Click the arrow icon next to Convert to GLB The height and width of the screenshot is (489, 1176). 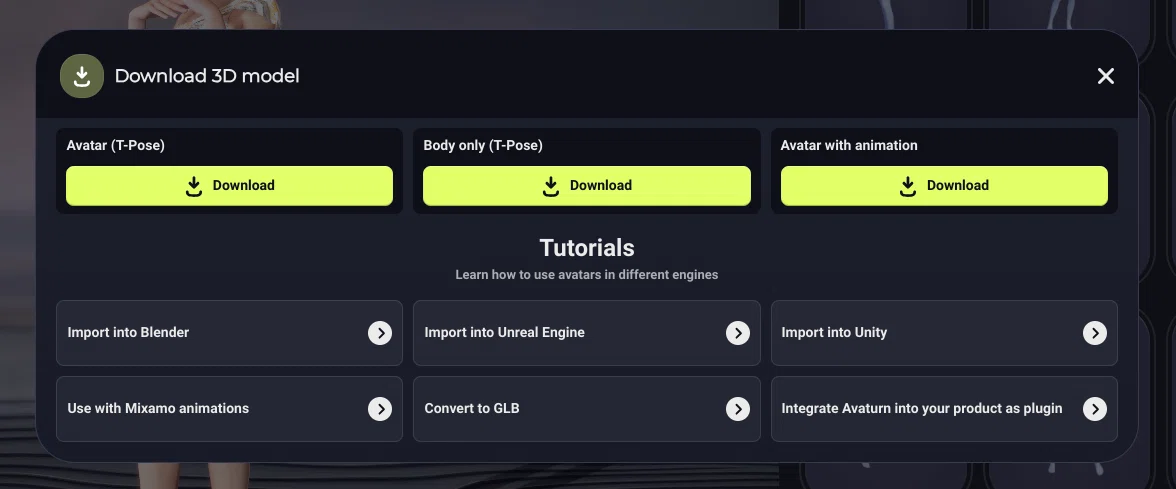(738, 409)
